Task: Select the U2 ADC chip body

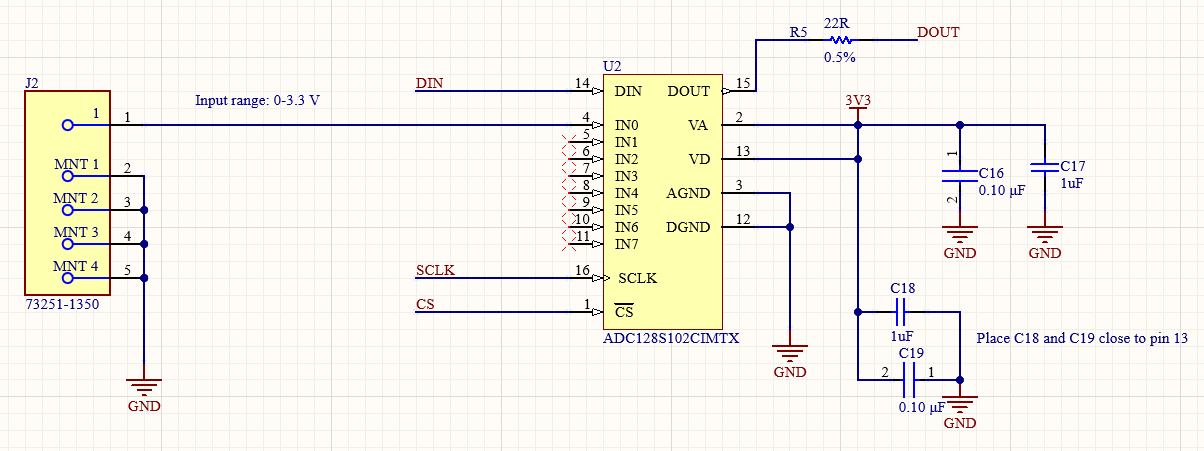Action: click(660, 200)
